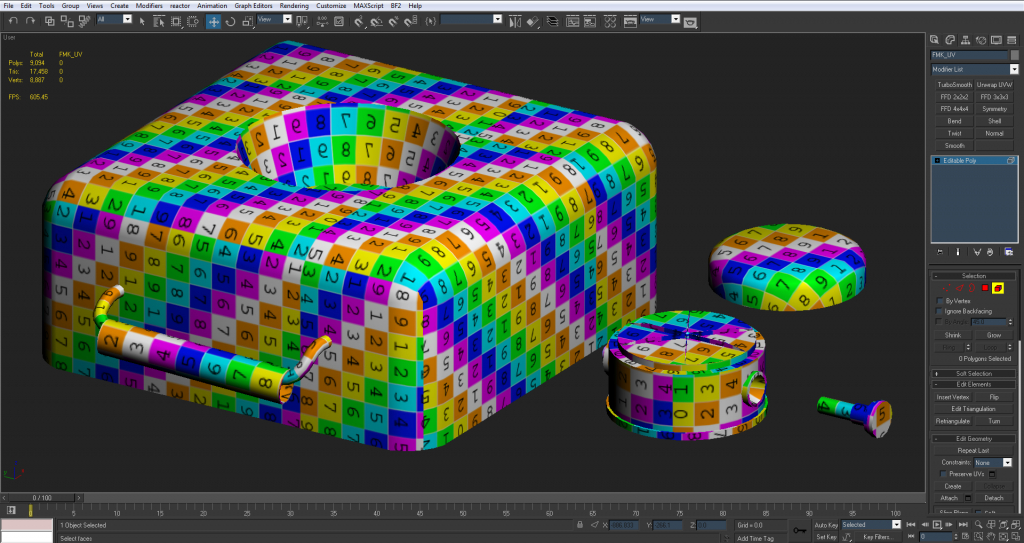Open the MAXScript menu

(x=369, y=5)
